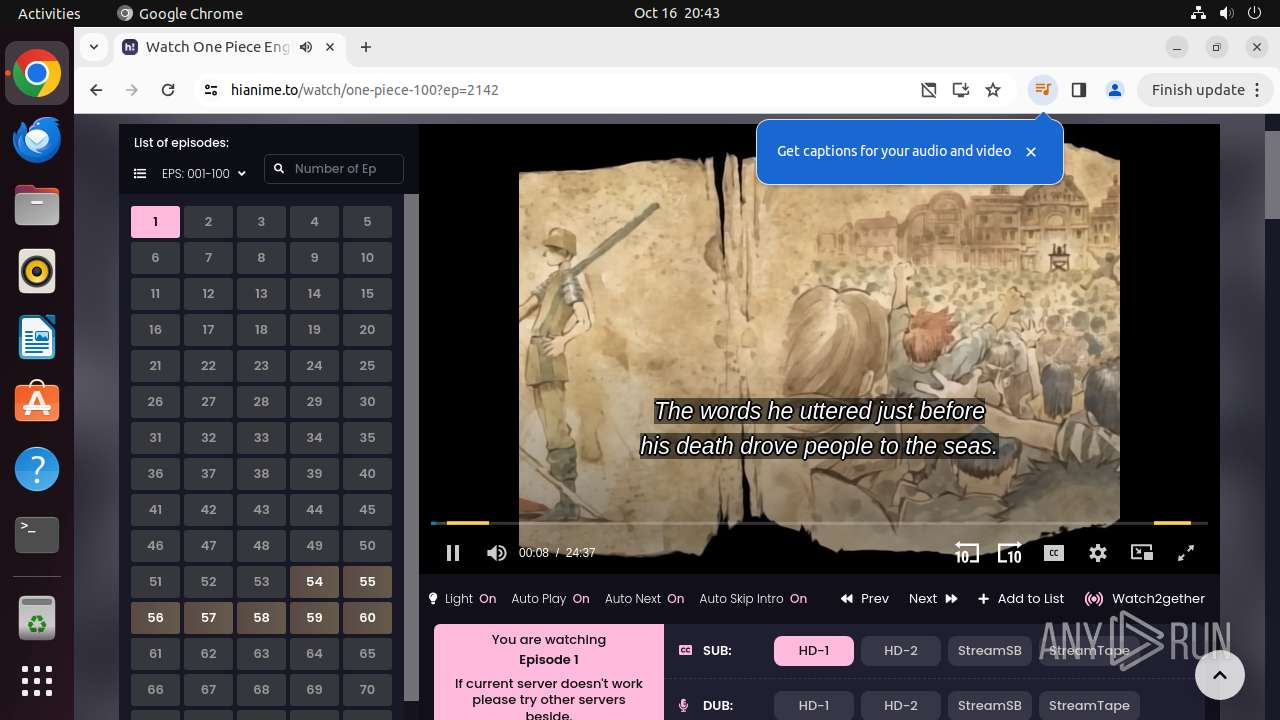The height and width of the screenshot is (720, 1280).
Task: Toggle Auto Play setting
Action: click(550, 599)
